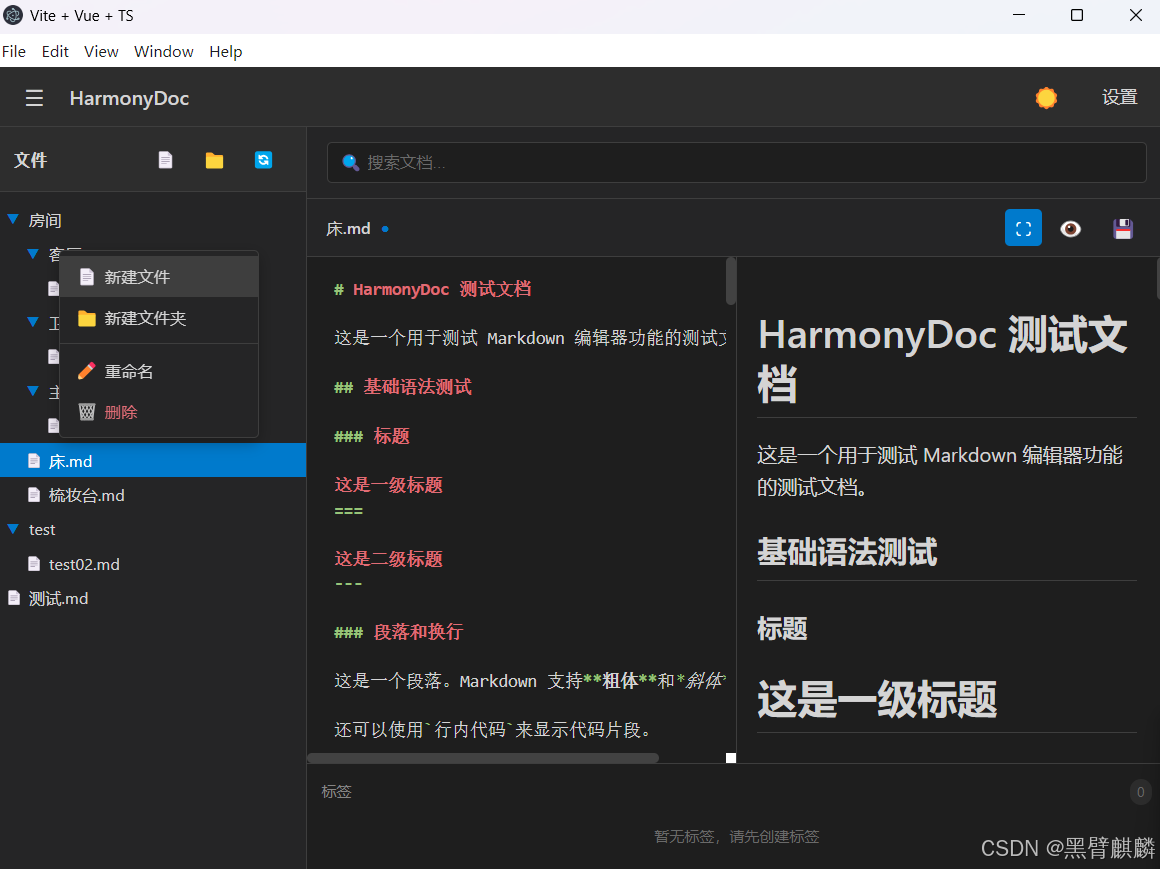1160x869 pixels.
Task: Click file icon next to 床.md
Action: point(34,461)
